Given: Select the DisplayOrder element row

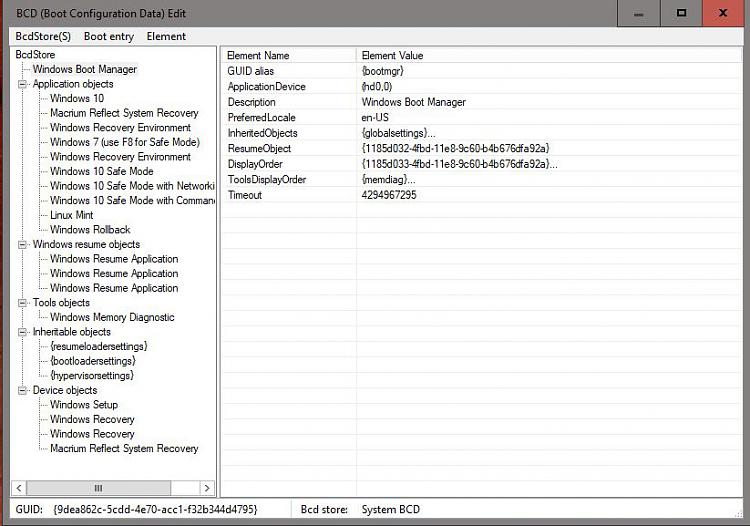Looking at the screenshot, I should point(482,164).
